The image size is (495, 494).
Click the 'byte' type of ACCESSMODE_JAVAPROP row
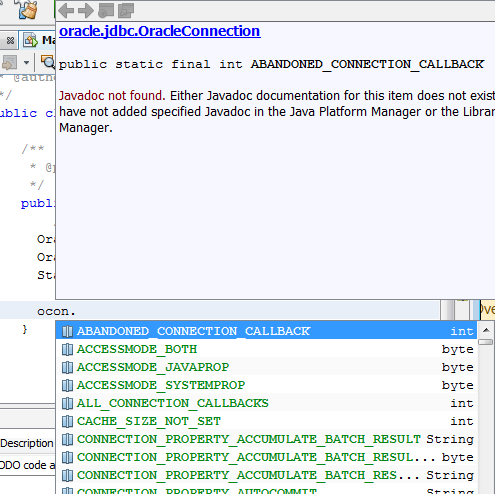[458, 367]
